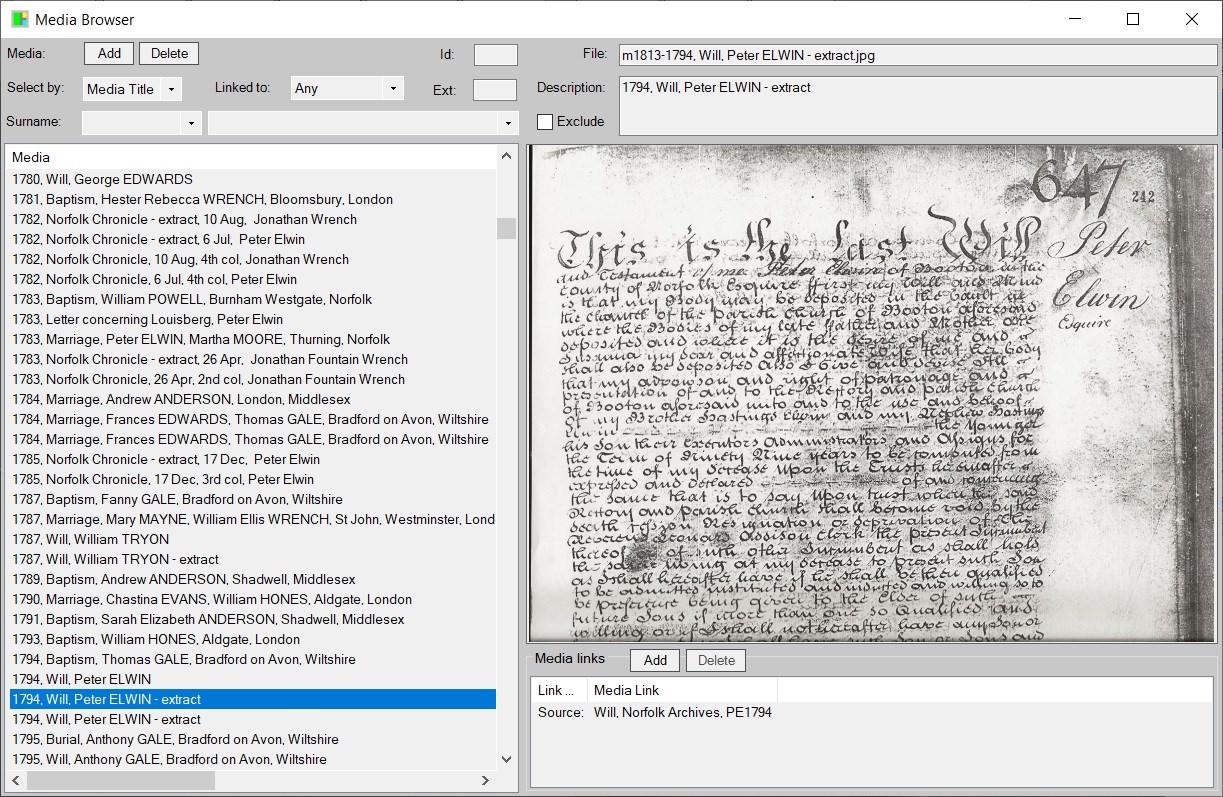Click the scroll up arrow of media list
The image size is (1223, 797).
tap(506, 156)
